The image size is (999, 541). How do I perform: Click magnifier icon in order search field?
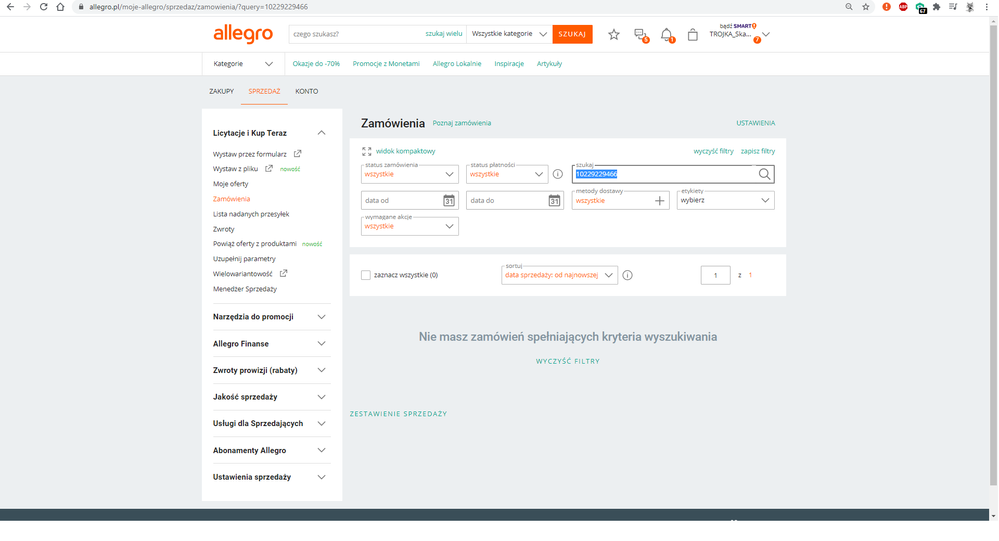pyautogui.click(x=765, y=174)
